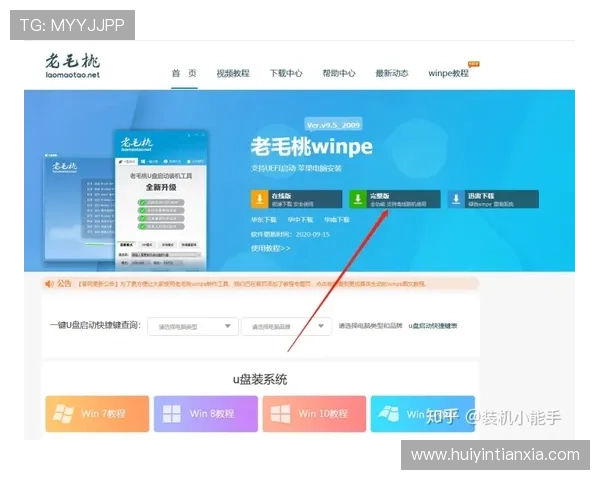Download the 在线版 online version
600x480 pixels.
click(x=297, y=199)
